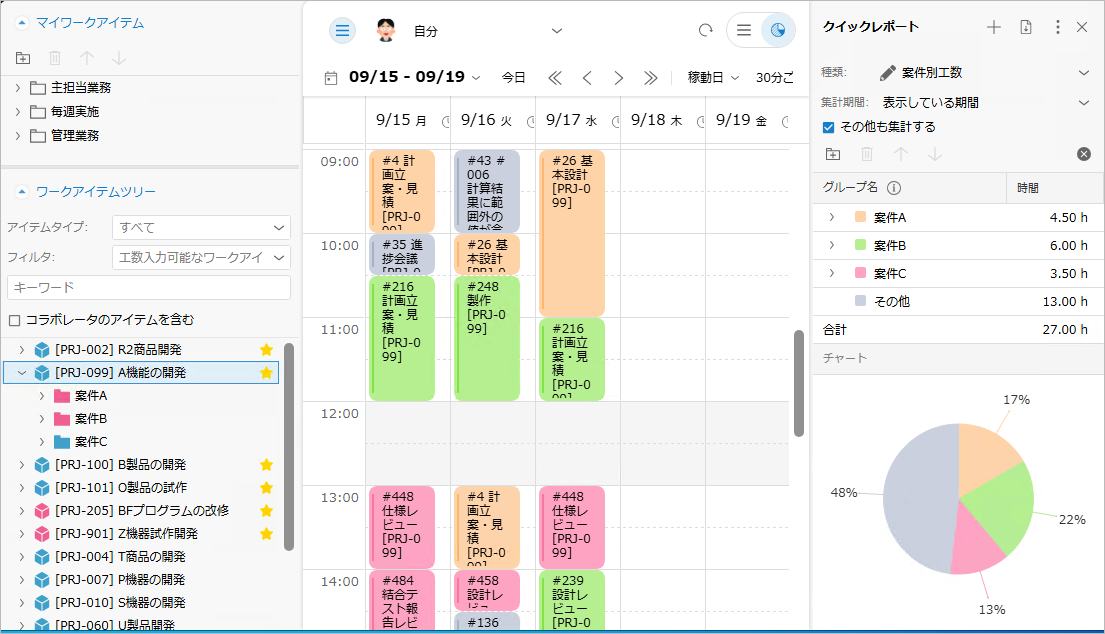Expand the 案件A row in the report table

pyautogui.click(x=831, y=217)
